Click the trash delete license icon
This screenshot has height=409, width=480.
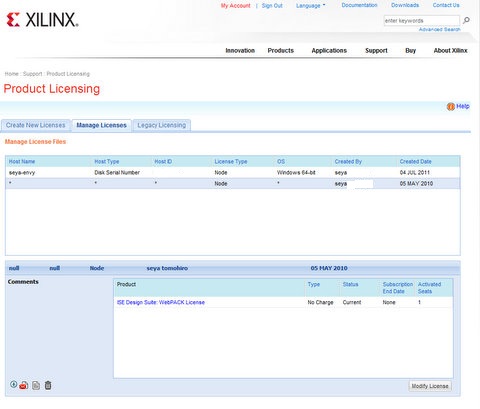pyautogui.click(x=48, y=385)
